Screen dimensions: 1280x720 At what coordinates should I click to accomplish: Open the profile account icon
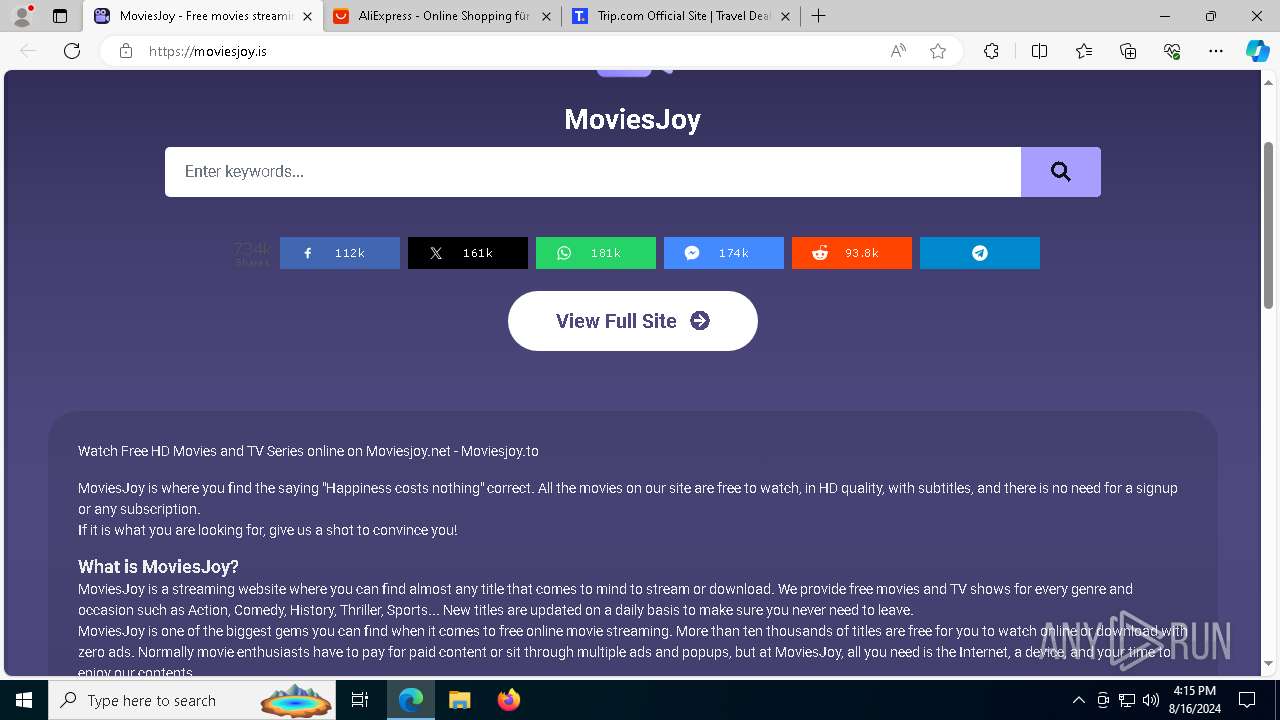pyautogui.click(x=22, y=16)
